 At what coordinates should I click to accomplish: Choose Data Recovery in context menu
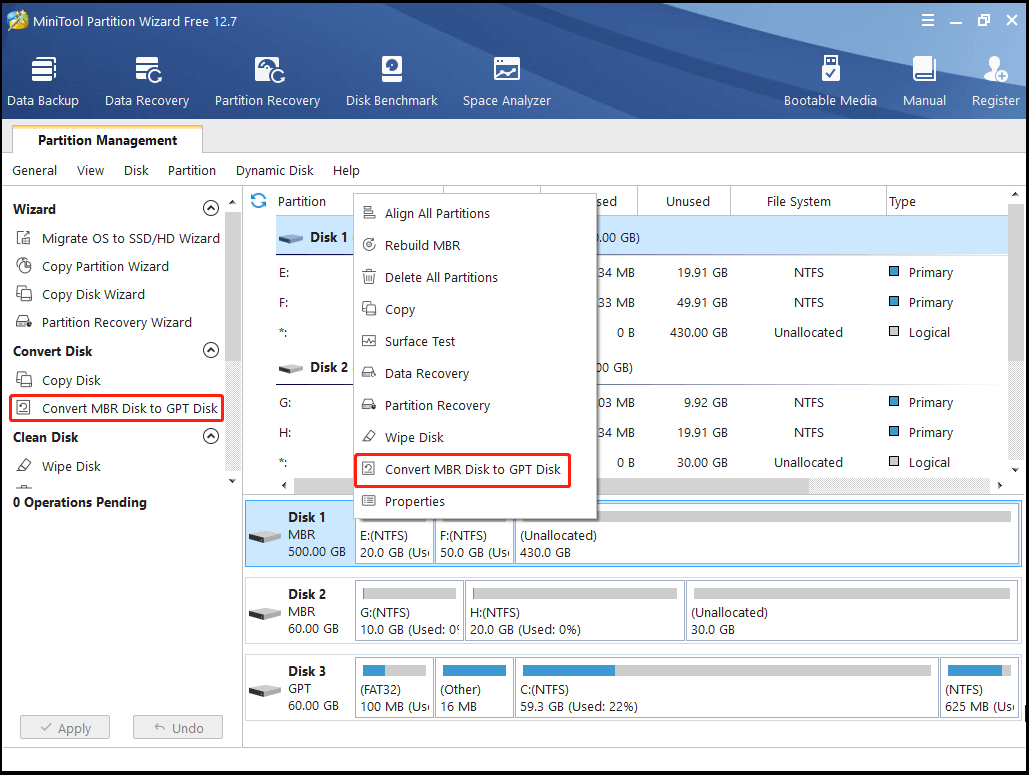(x=474, y=373)
